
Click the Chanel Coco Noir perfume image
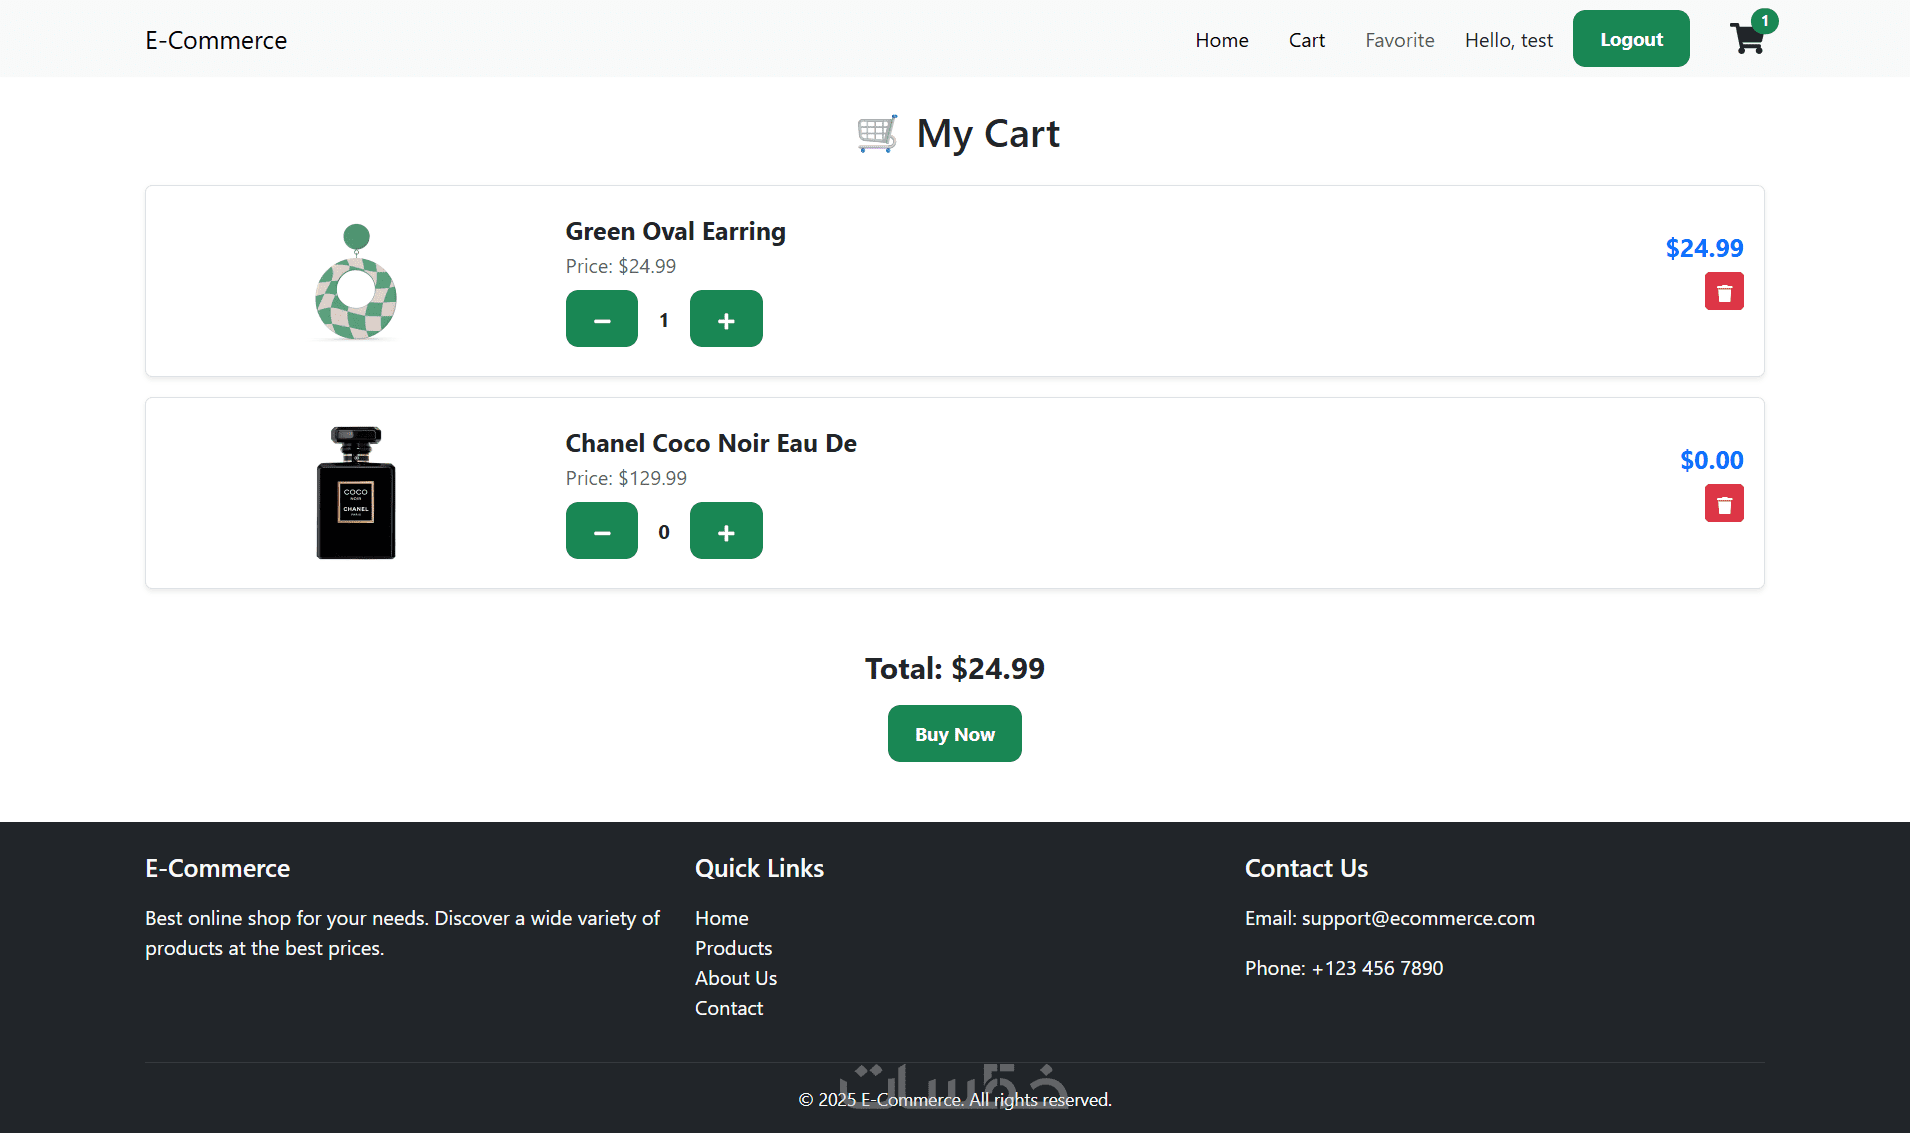pyautogui.click(x=356, y=493)
